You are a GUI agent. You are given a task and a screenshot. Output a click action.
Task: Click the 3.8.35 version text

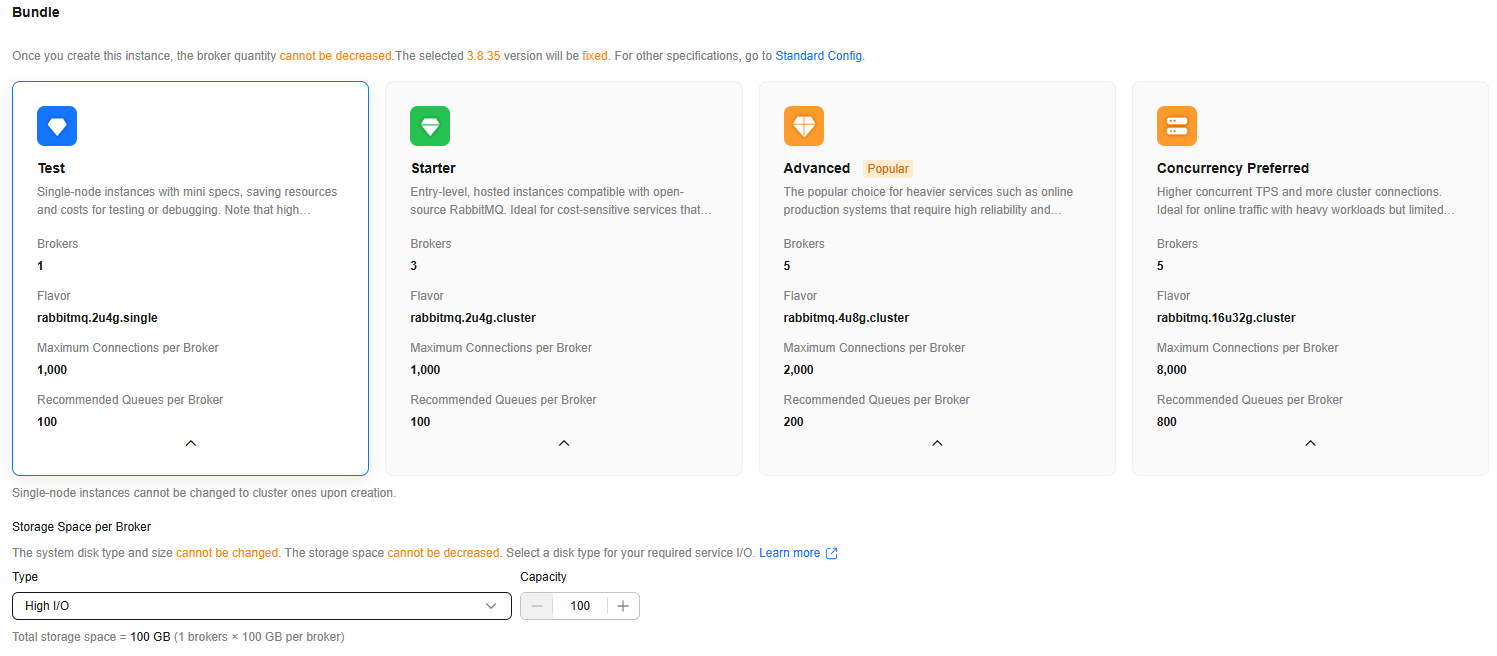click(483, 56)
